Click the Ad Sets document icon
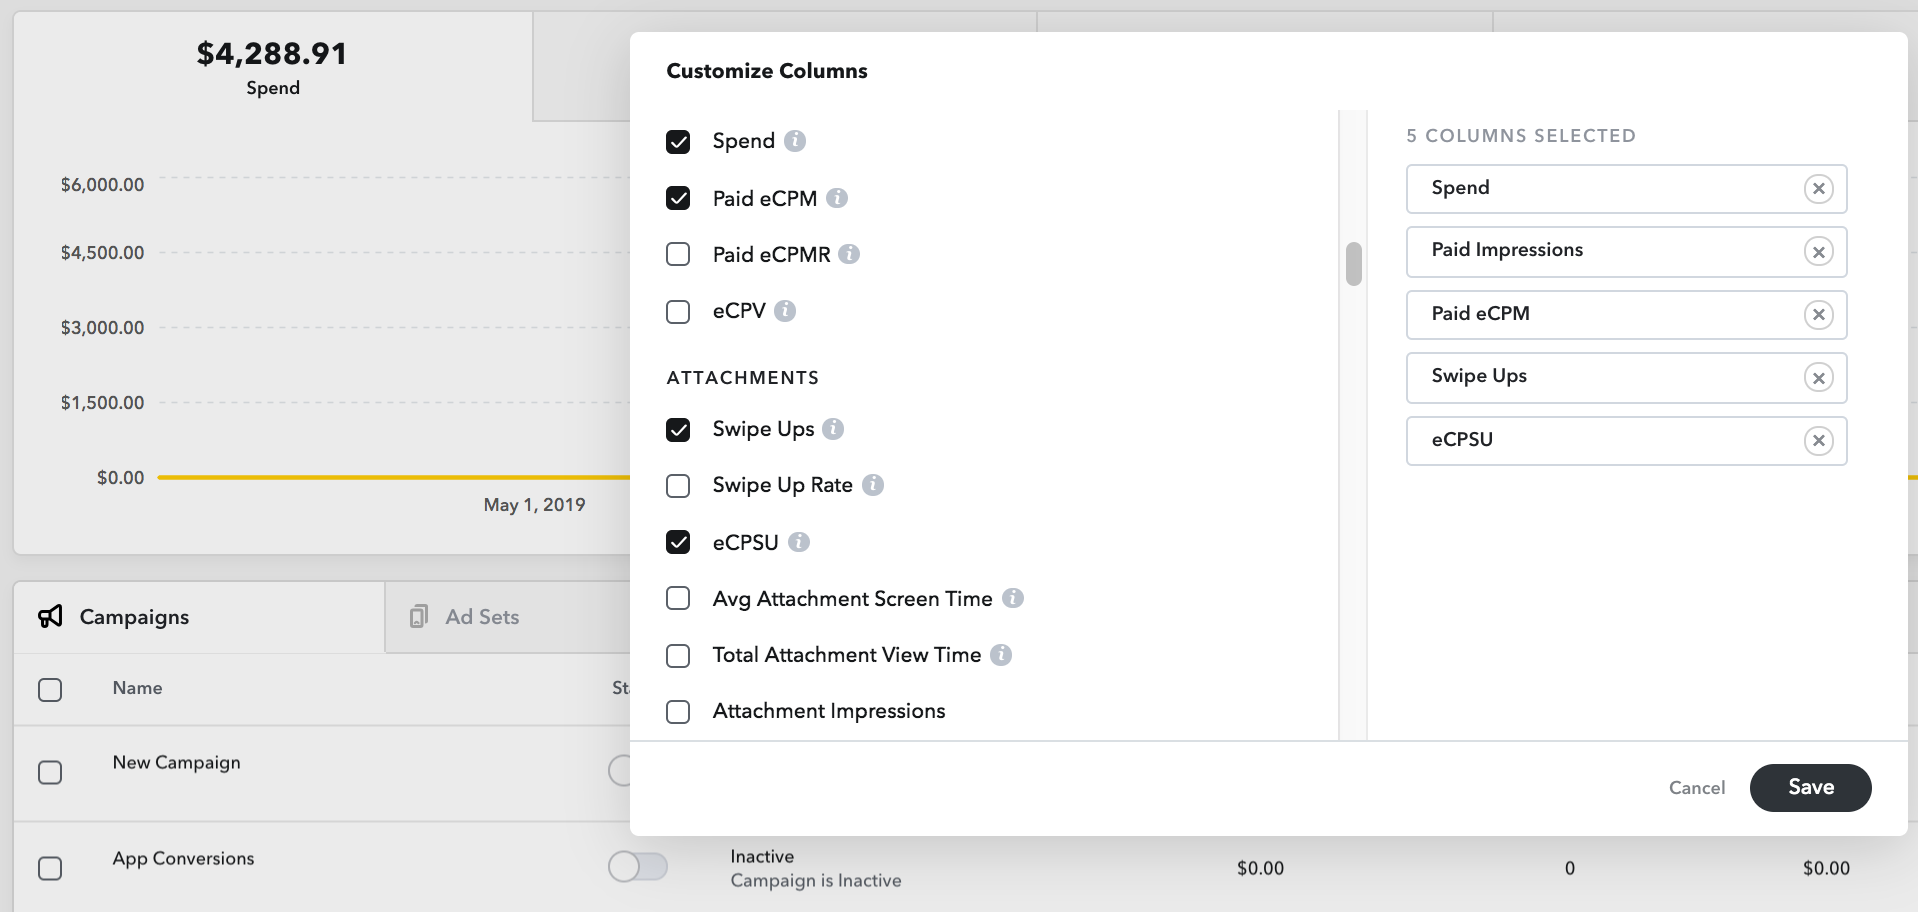 (419, 616)
